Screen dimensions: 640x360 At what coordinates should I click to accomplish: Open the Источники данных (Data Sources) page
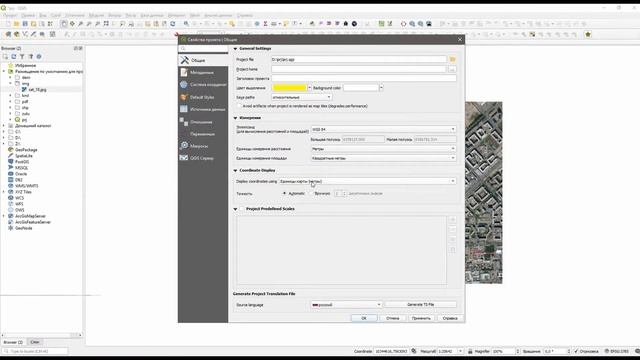click(203, 109)
